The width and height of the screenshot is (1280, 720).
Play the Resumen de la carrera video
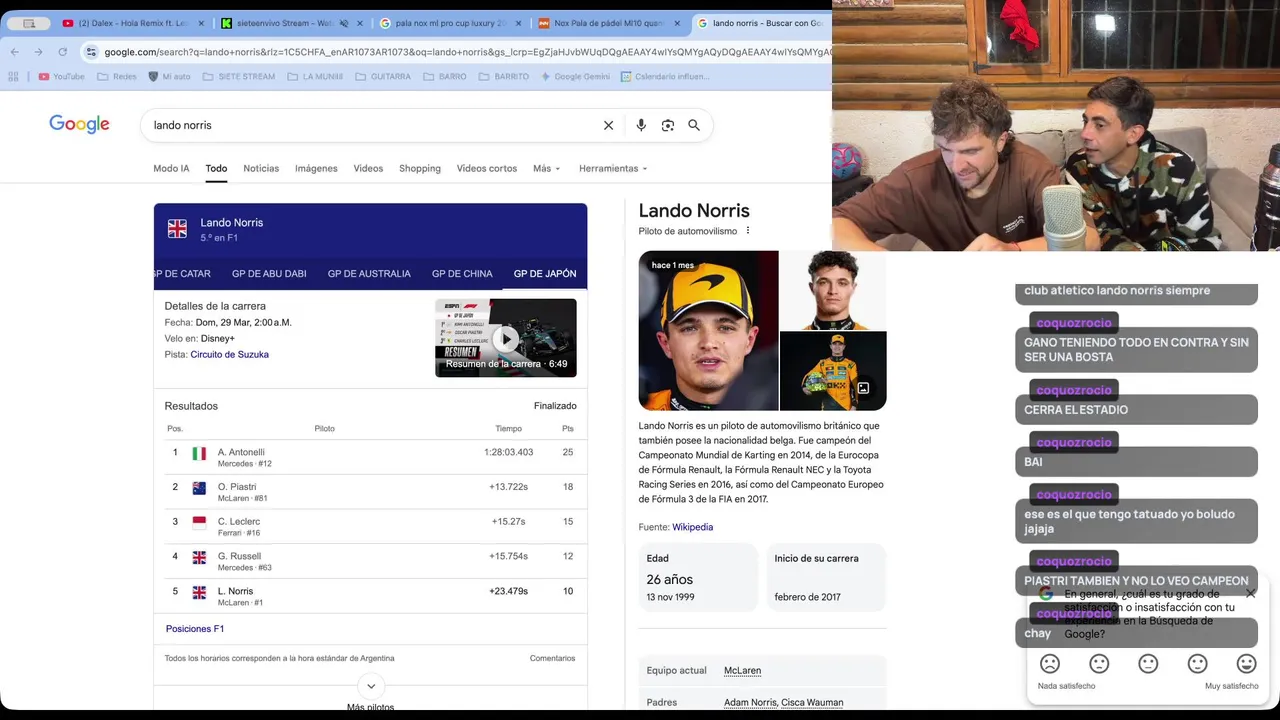(506, 338)
